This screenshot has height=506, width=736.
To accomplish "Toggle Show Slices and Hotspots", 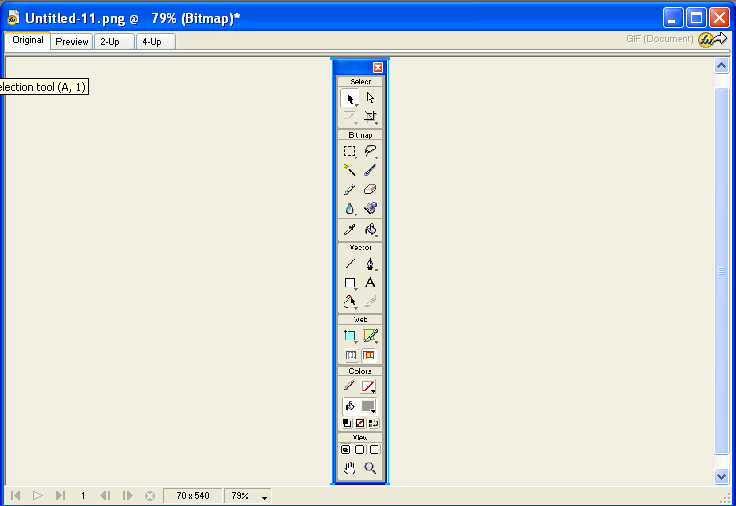I will click(369, 354).
